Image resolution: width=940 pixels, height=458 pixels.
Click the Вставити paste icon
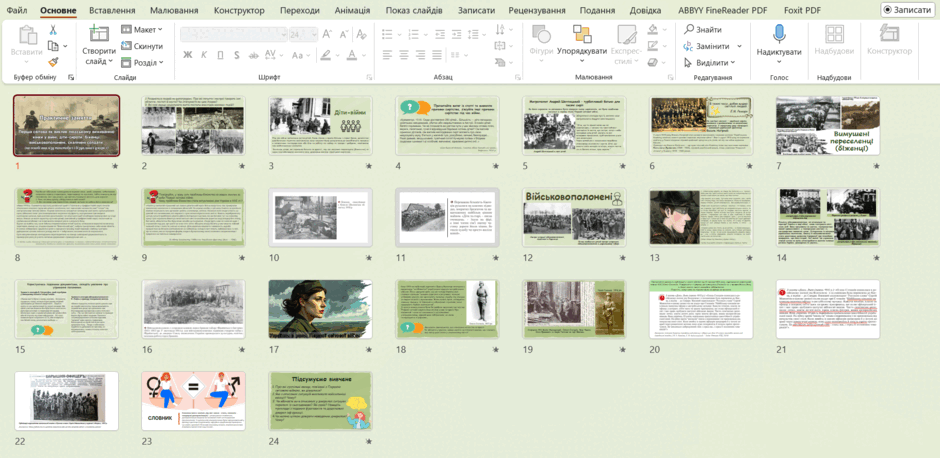pos(28,34)
